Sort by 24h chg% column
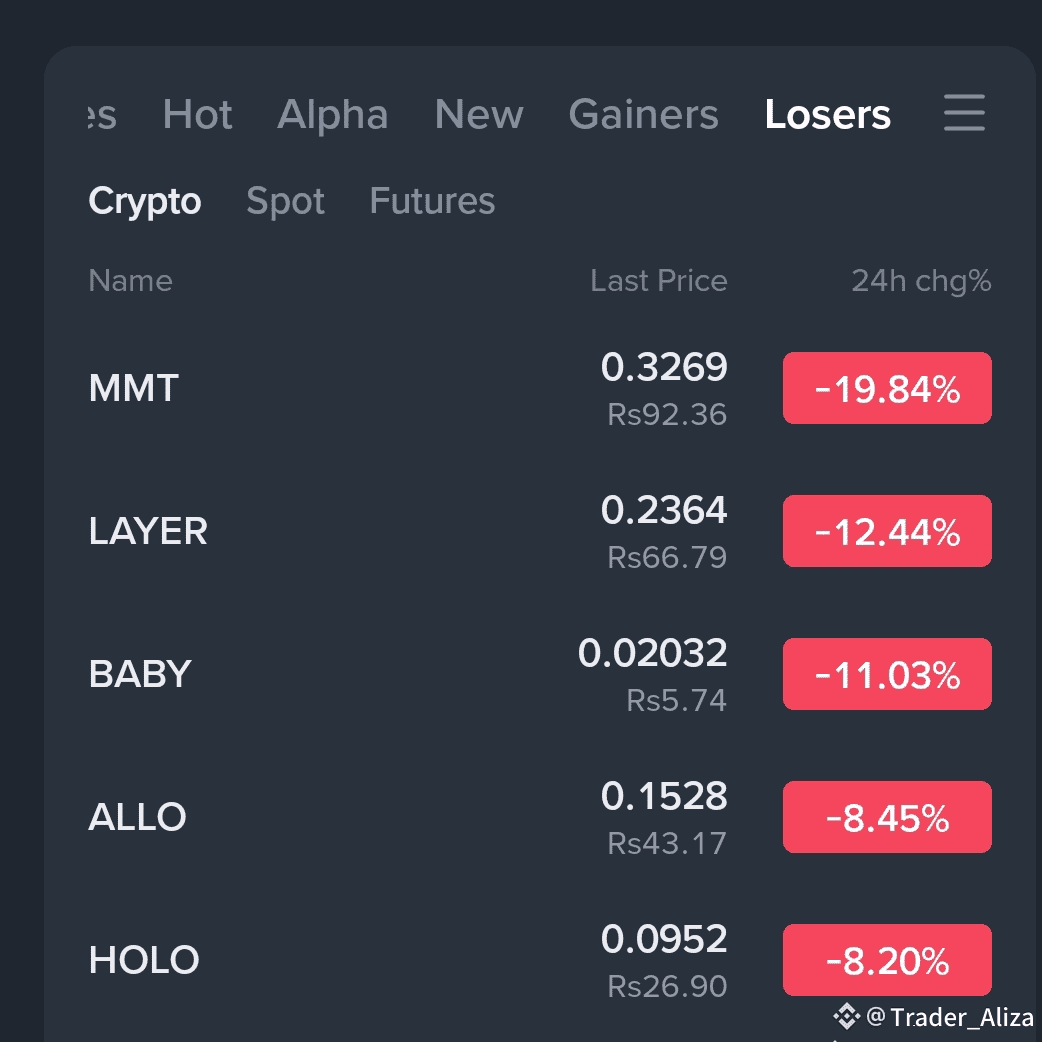Image resolution: width=1042 pixels, height=1042 pixels. click(x=921, y=281)
